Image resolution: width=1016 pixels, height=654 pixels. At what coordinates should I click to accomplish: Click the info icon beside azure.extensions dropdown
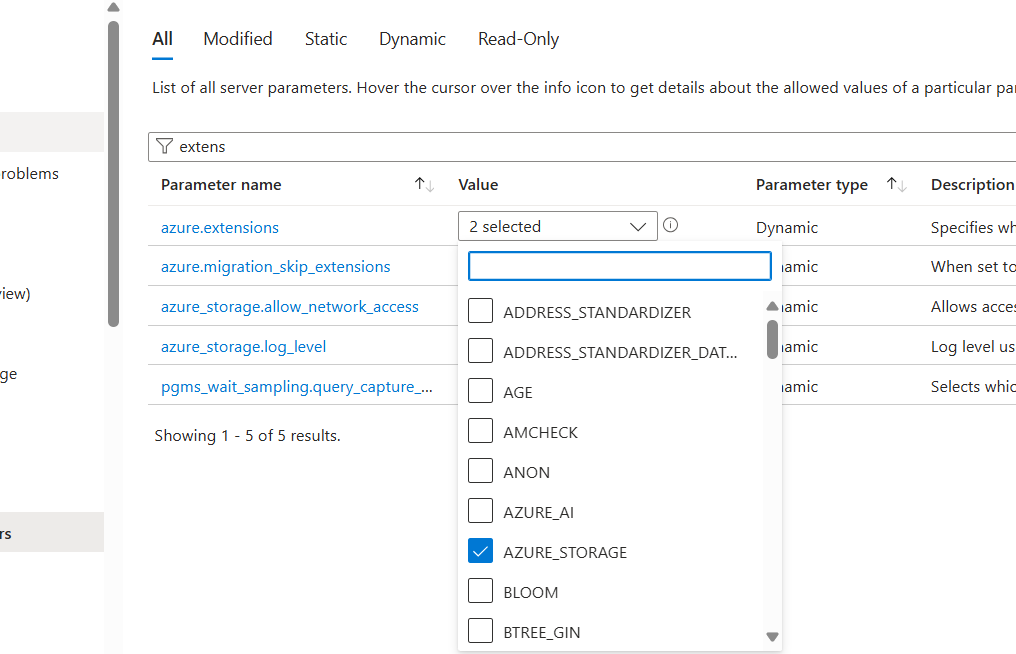671,225
